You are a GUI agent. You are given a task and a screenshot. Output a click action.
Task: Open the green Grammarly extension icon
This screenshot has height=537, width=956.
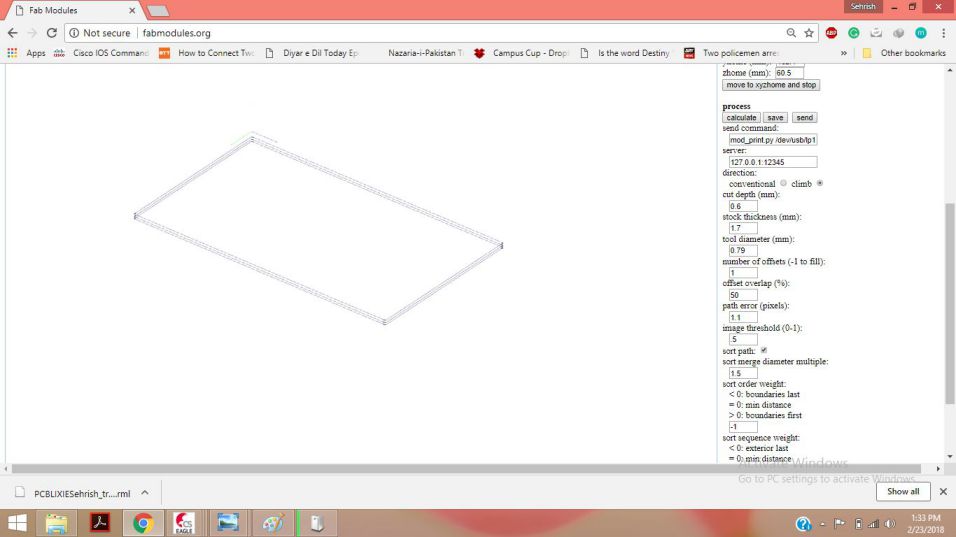[854, 33]
